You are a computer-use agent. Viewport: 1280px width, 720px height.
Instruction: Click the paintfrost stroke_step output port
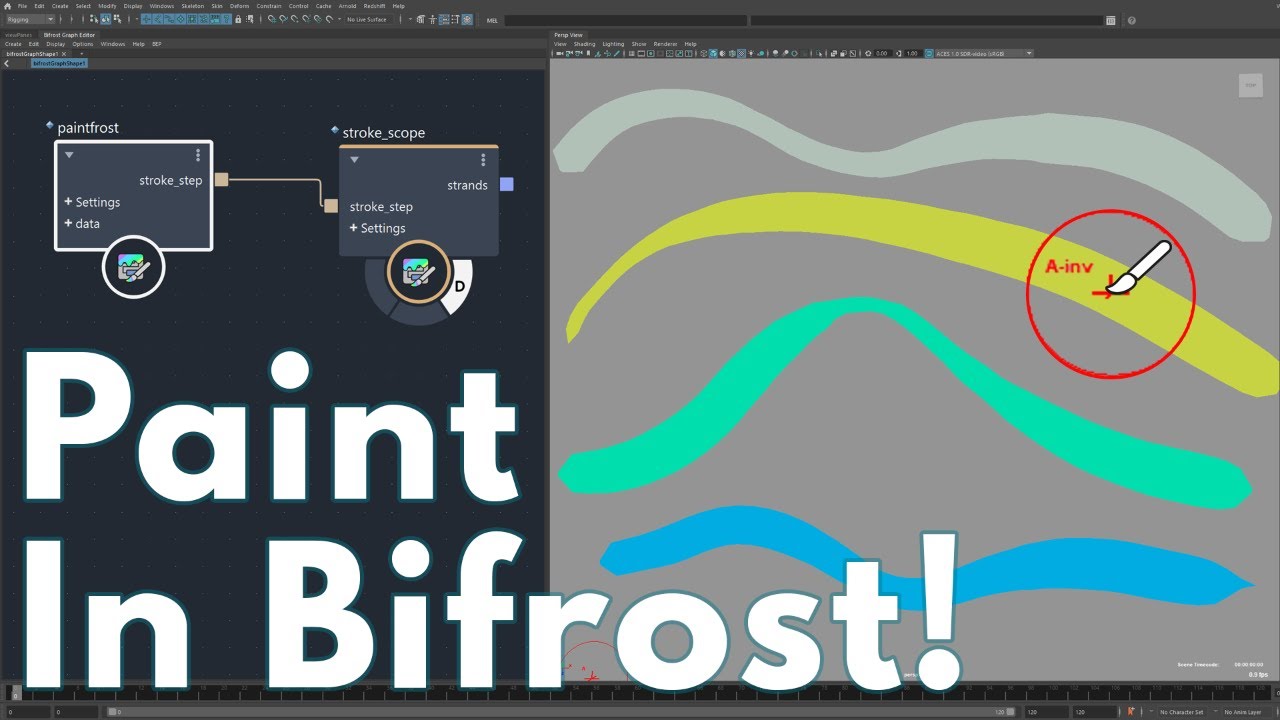click(221, 180)
